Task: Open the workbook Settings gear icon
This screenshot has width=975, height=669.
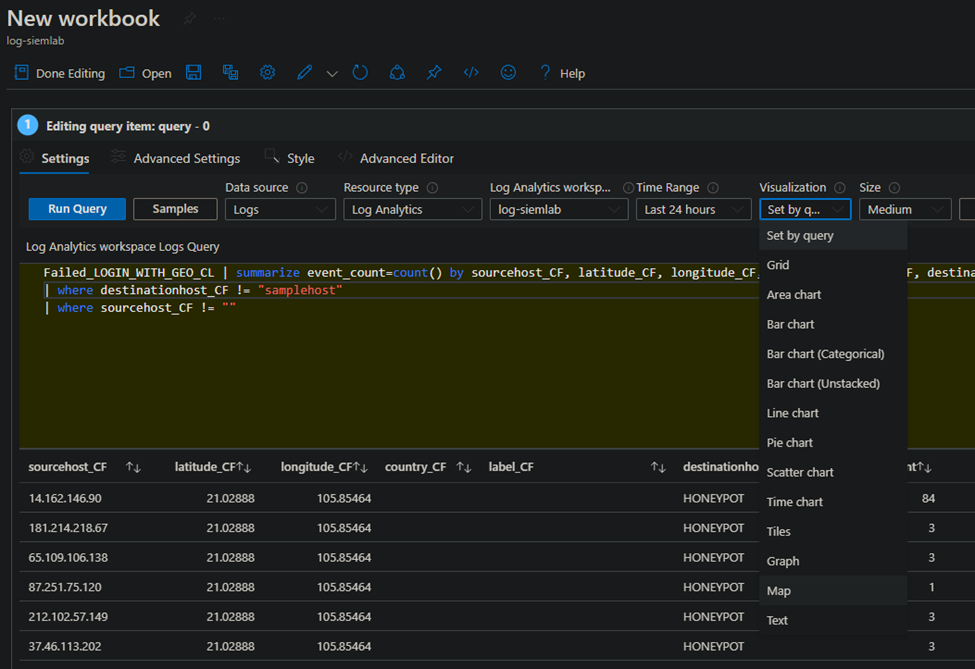Action: (x=266, y=72)
